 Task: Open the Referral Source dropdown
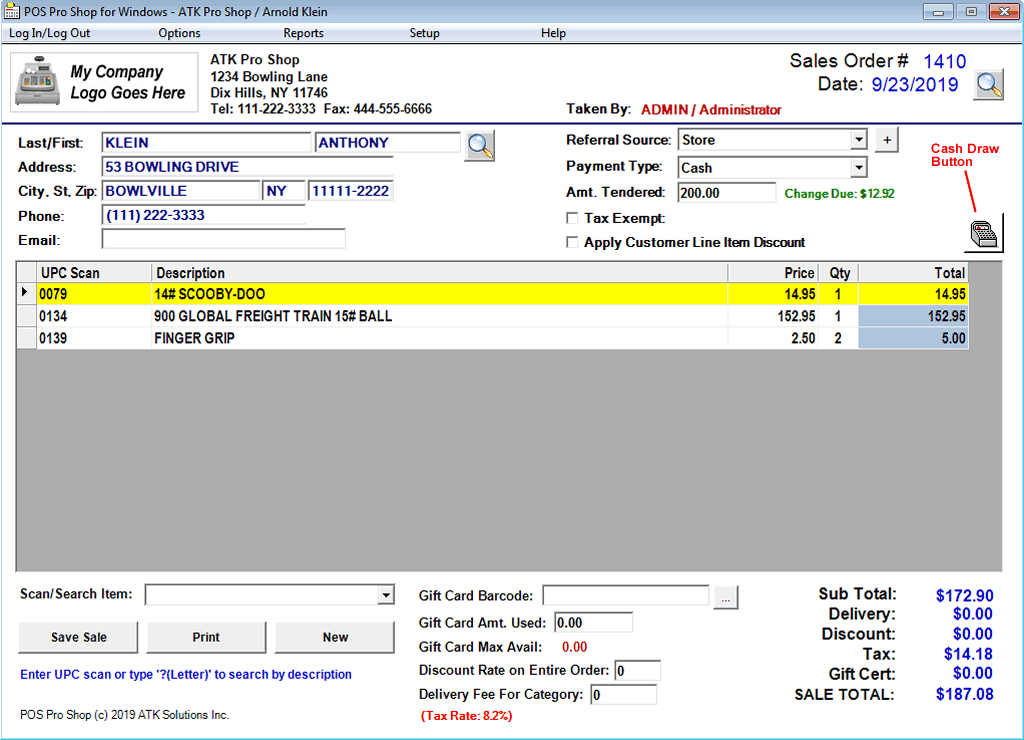(858, 140)
